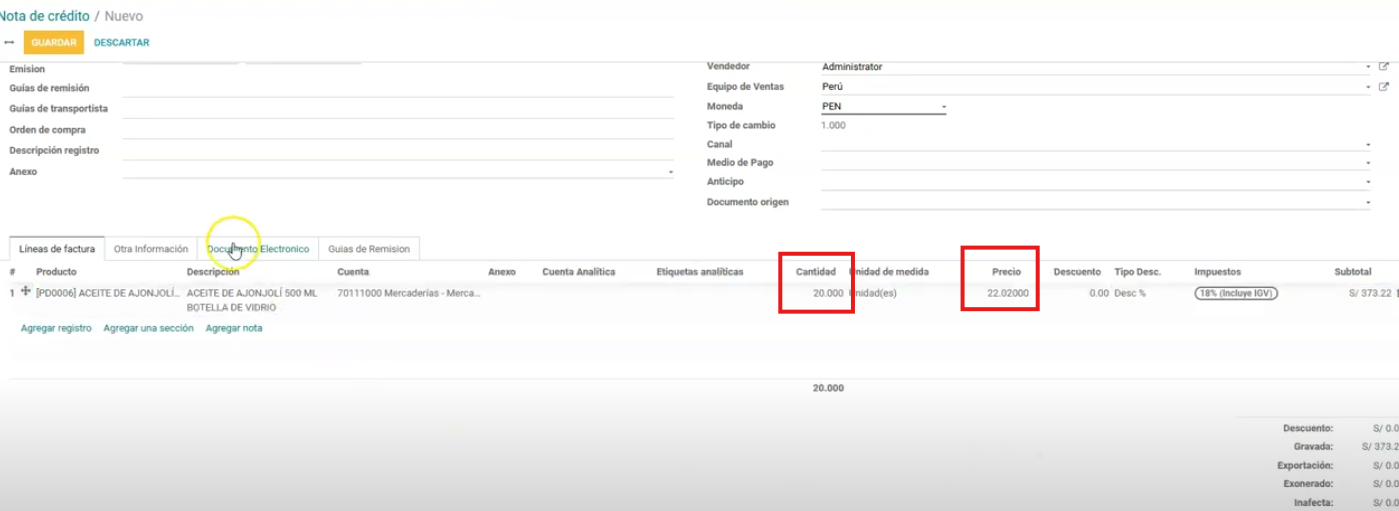Click the 18% (Incluye IGV) tax tag
The image size is (1399, 511).
[x=1236, y=293]
